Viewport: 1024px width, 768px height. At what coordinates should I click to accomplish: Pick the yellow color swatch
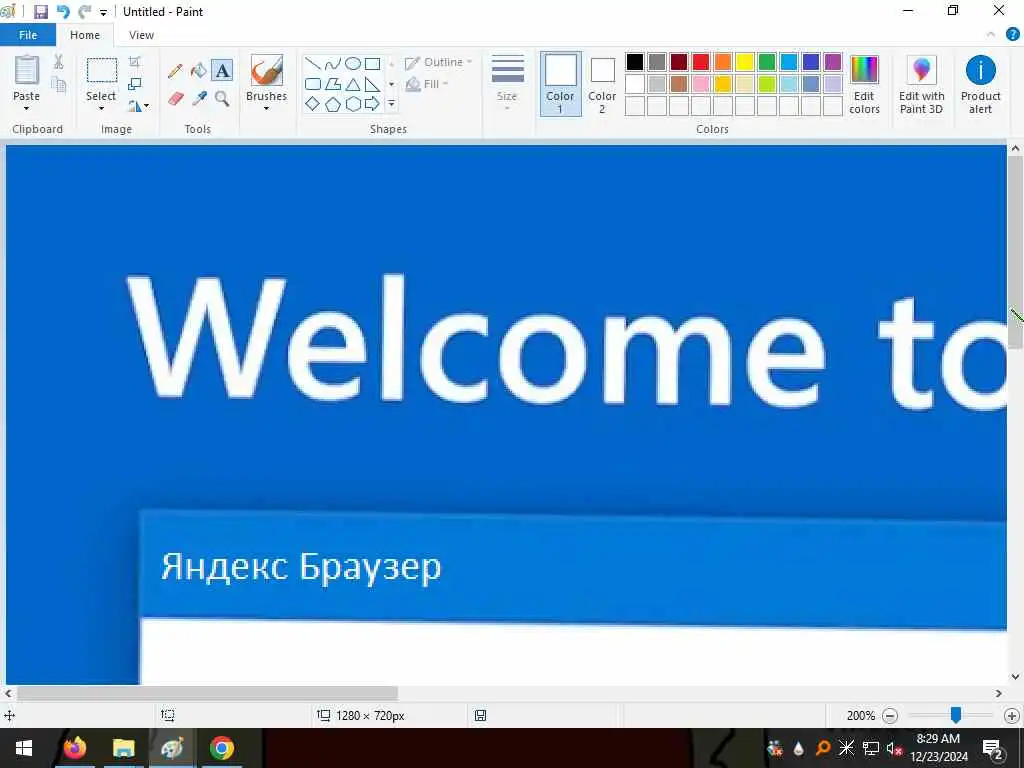pos(744,62)
